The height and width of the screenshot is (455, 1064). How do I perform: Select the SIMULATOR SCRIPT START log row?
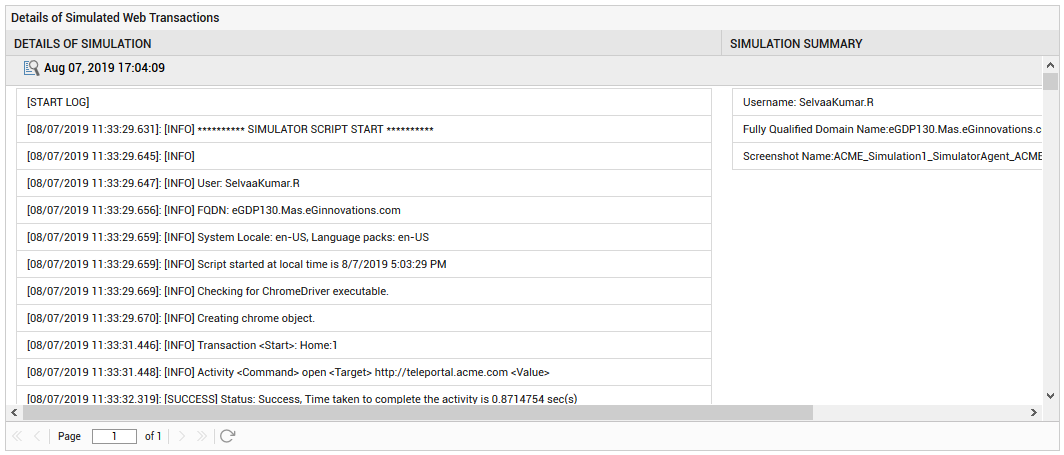click(x=364, y=129)
